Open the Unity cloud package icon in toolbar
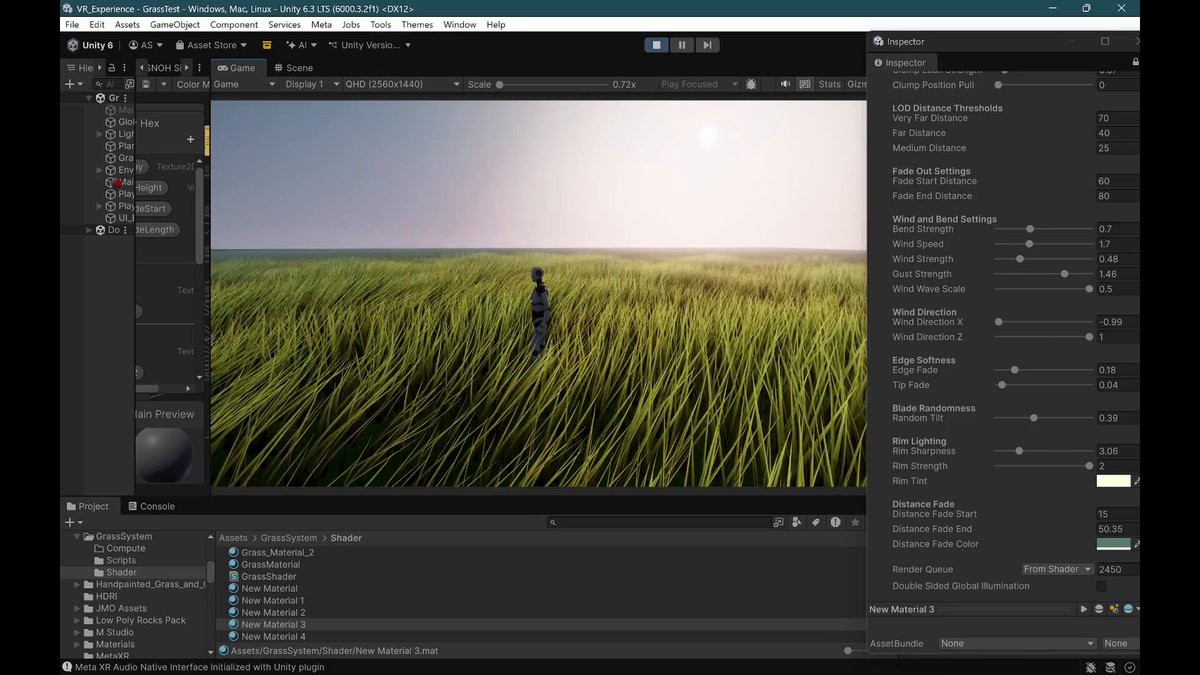Viewport: 1200px width, 675px height. [x=267, y=45]
